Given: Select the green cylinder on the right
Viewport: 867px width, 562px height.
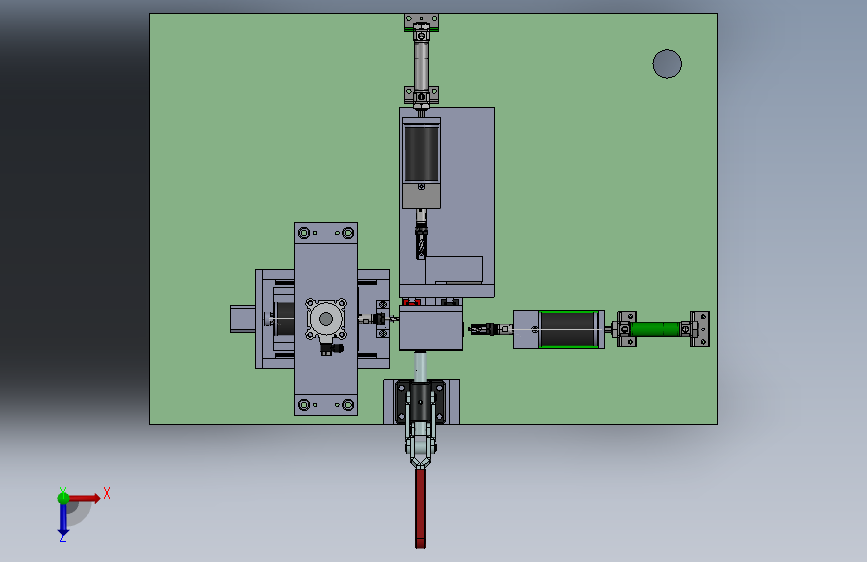Looking at the screenshot, I should (x=655, y=329).
